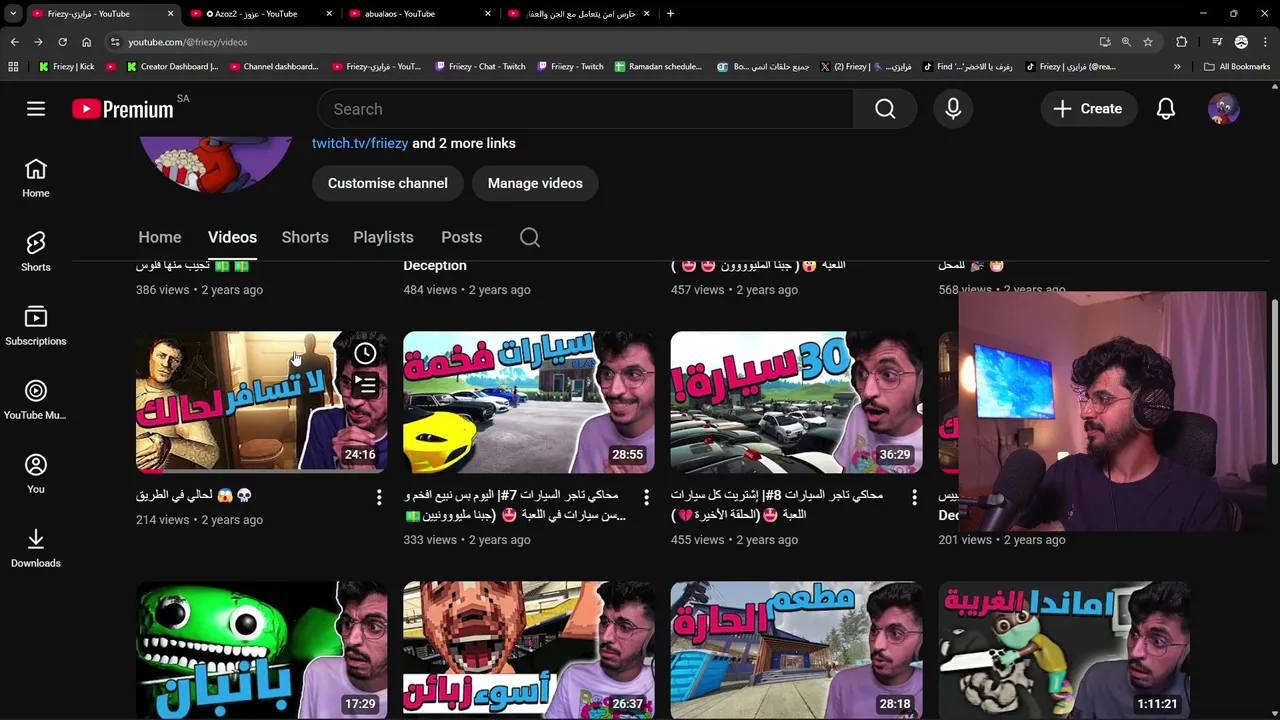Click the Create button
The height and width of the screenshot is (720, 1280).
[x=1088, y=109]
